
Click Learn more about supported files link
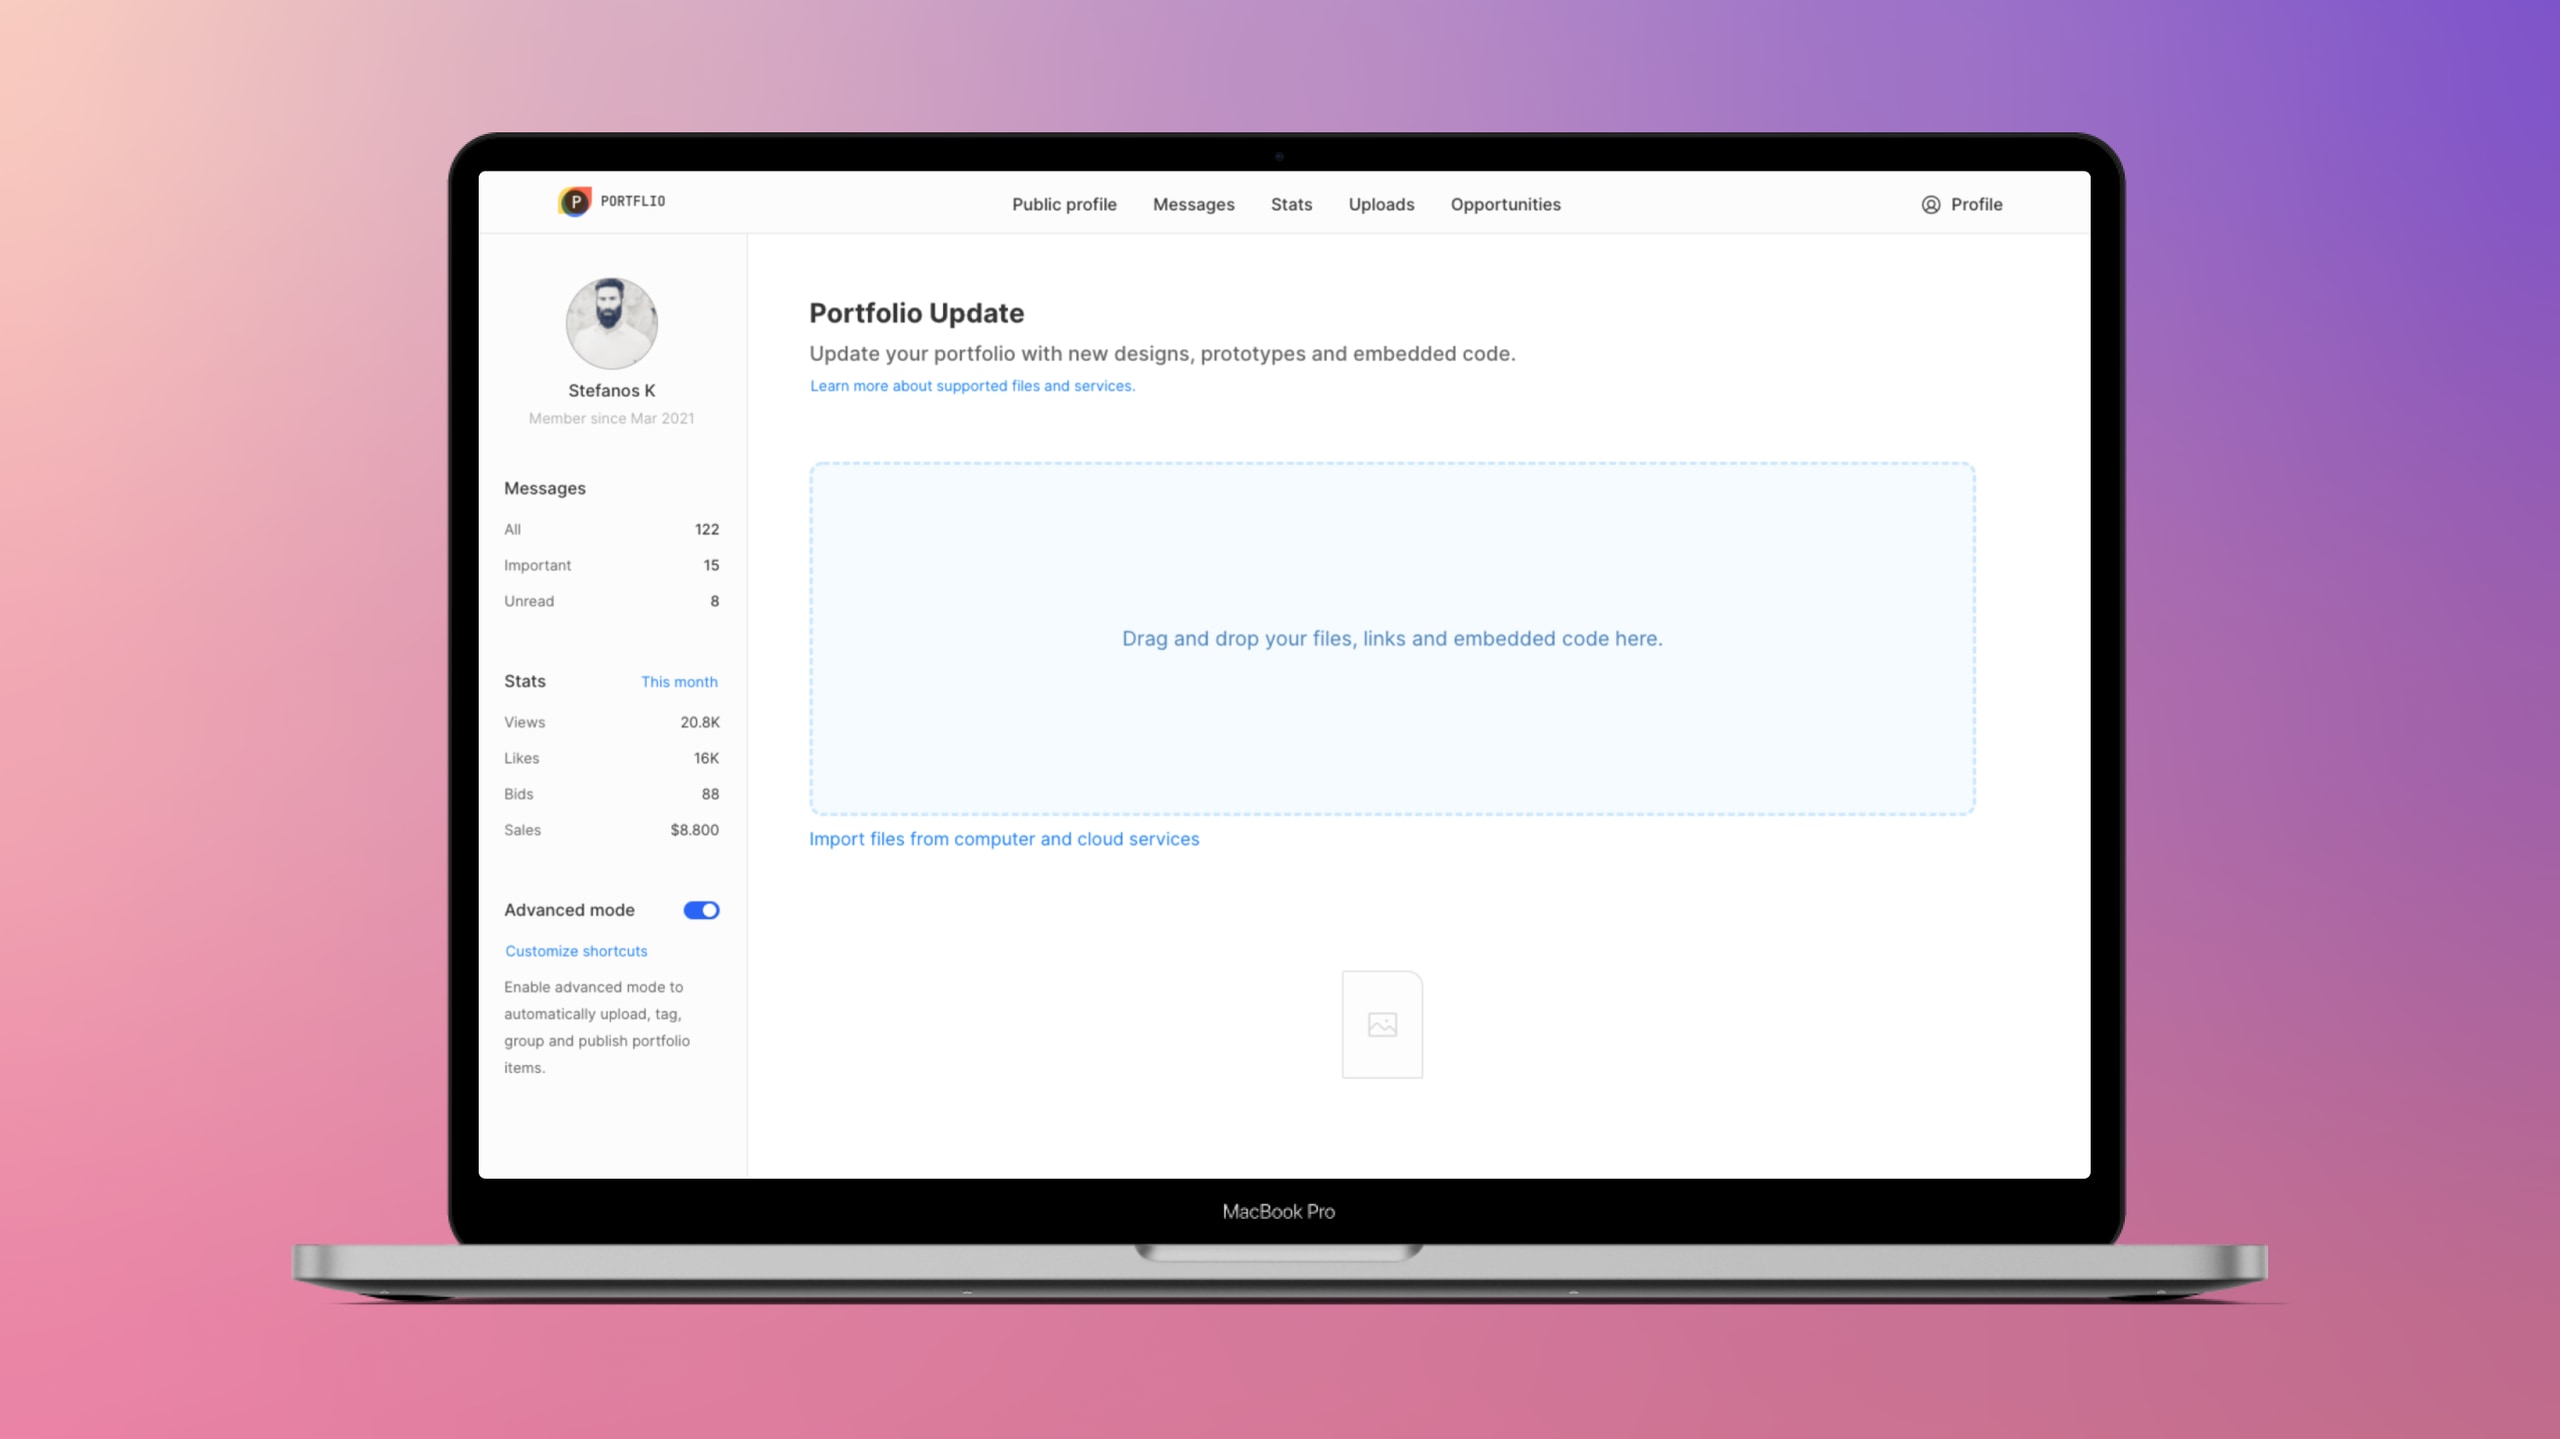pyautogui.click(x=971, y=385)
